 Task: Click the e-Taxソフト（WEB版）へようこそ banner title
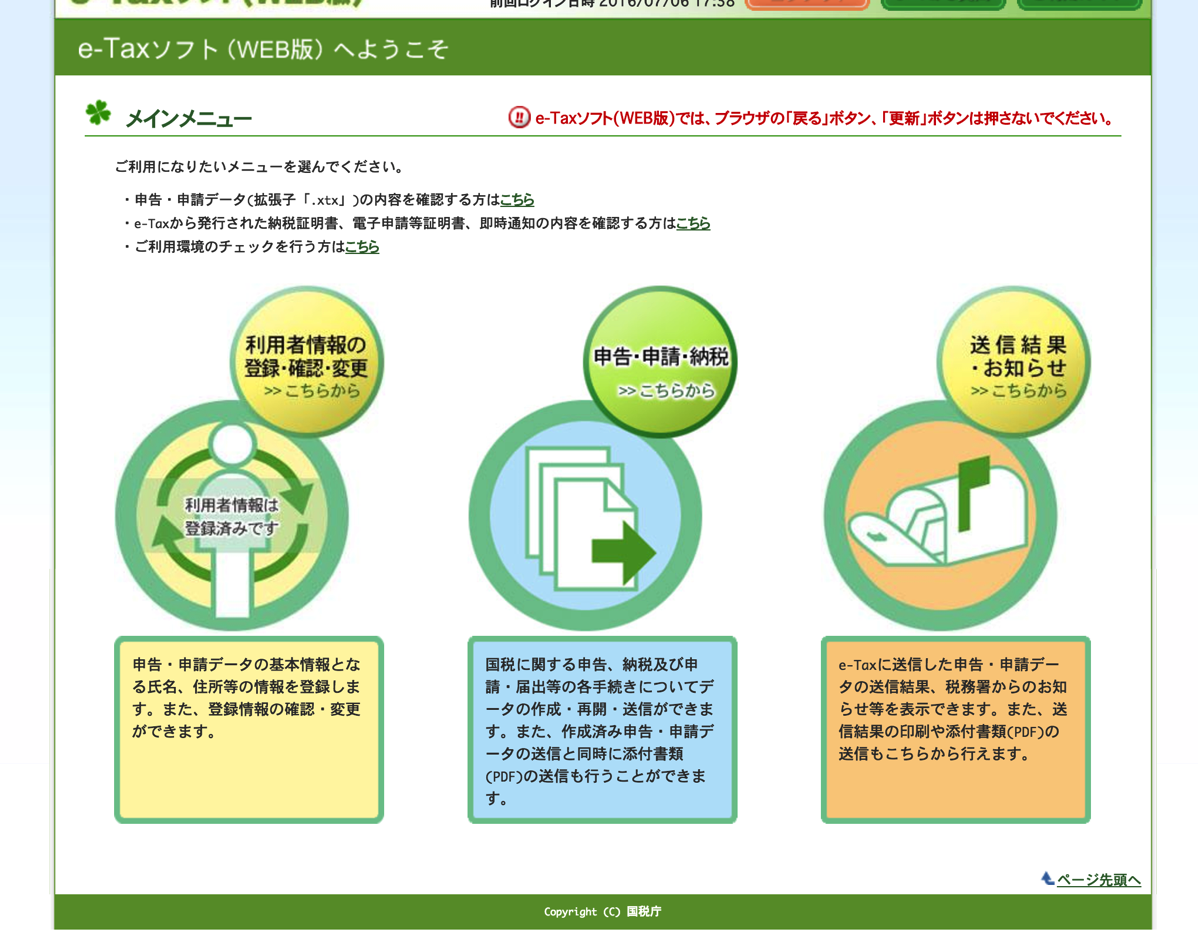263,49
